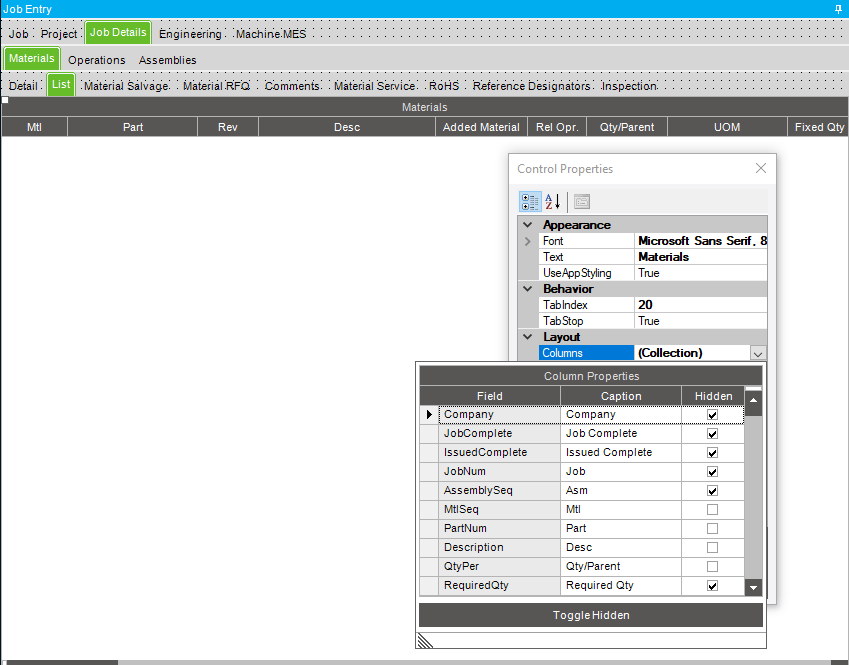849x665 pixels.
Task: Open the Material RFQ tab
Action: pyautogui.click(x=217, y=86)
